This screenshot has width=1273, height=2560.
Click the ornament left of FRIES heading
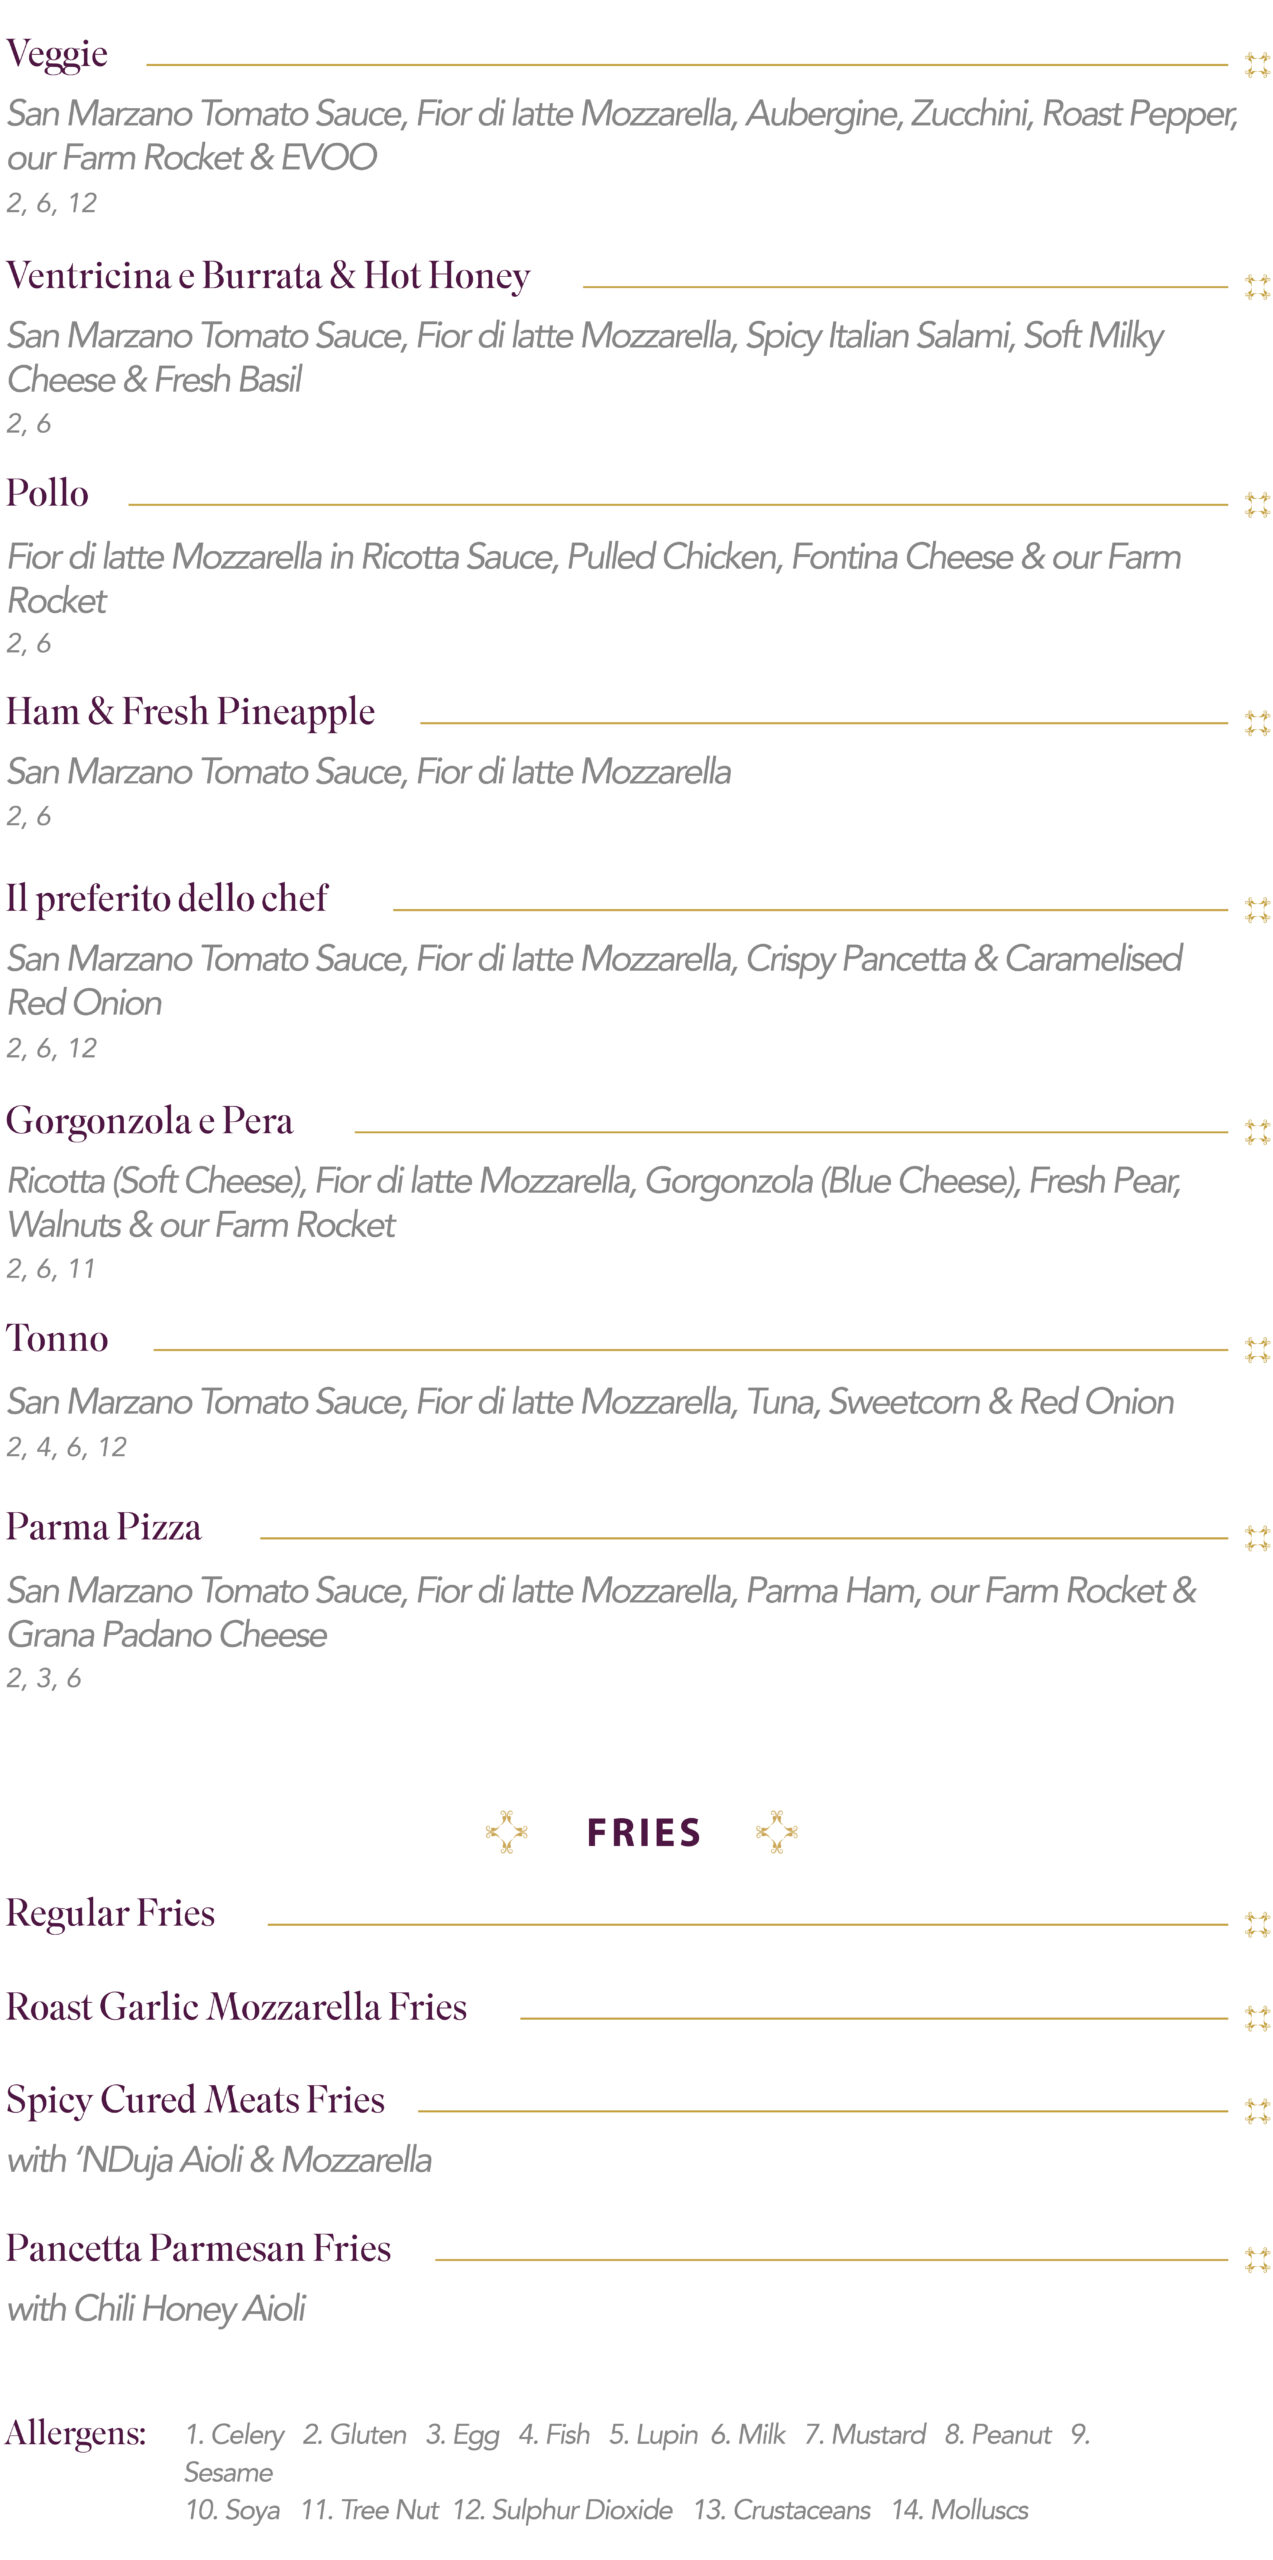[x=506, y=1832]
